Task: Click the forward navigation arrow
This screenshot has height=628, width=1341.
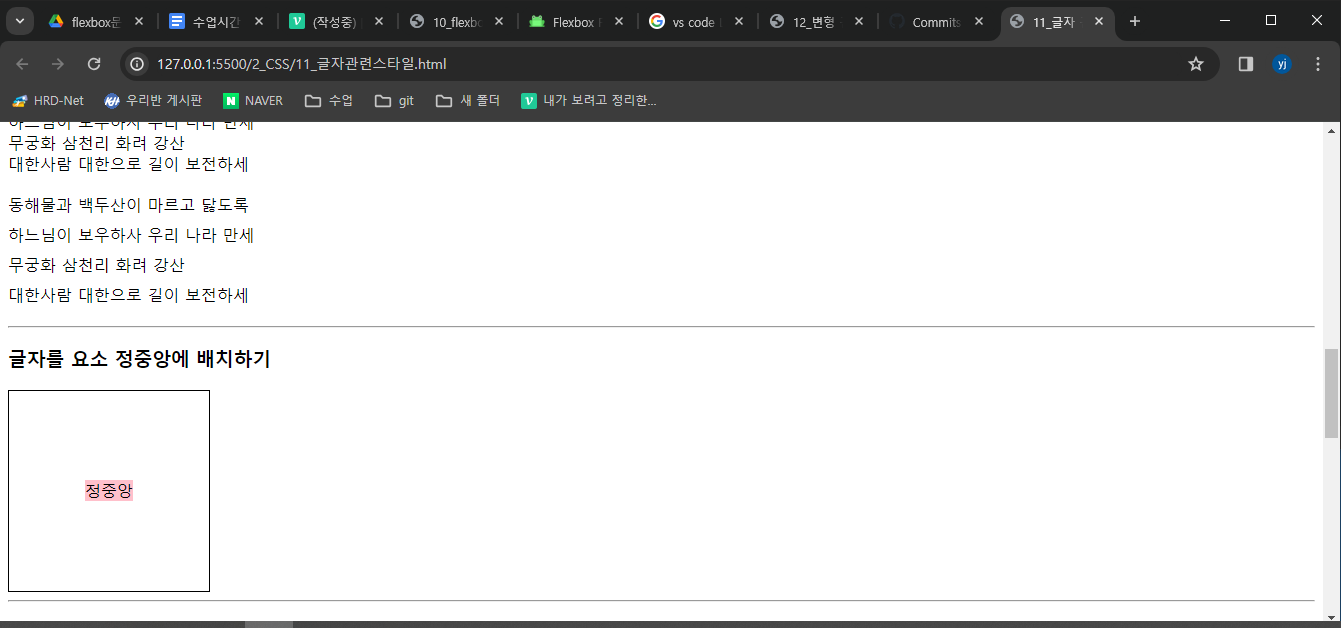Action: [58, 63]
